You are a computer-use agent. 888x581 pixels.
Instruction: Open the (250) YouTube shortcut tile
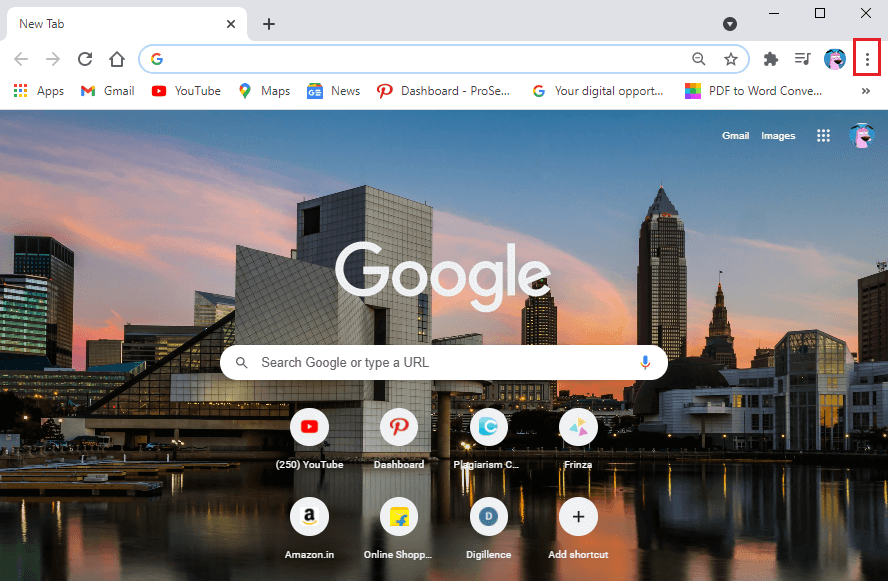tap(309, 439)
